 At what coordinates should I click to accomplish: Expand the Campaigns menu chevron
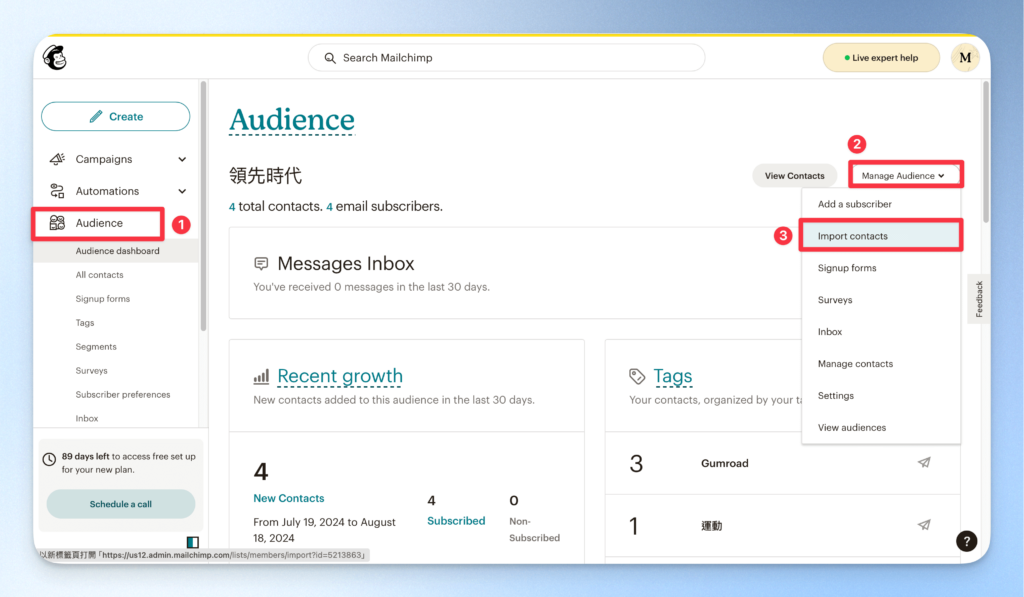click(x=182, y=159)
